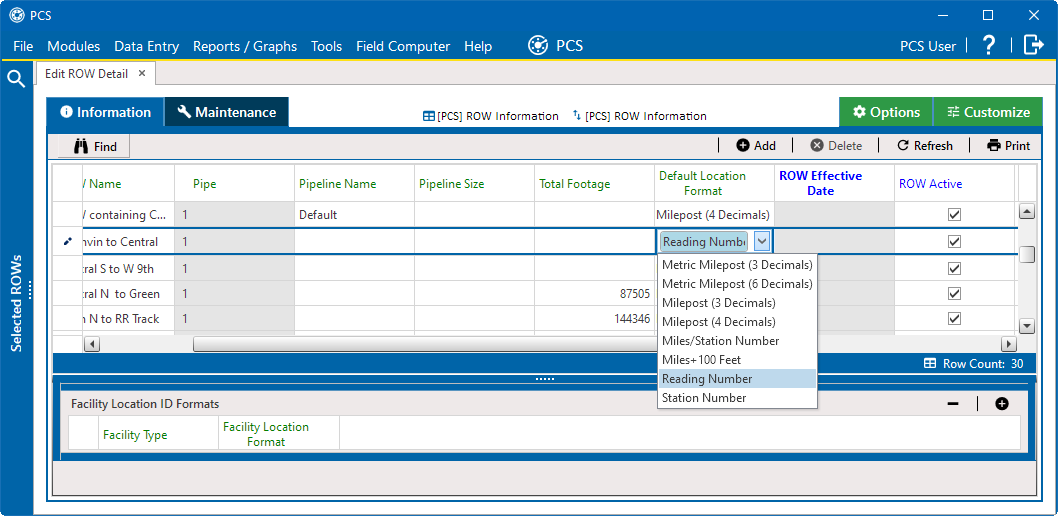Viewport: 1058px width, 516px height.
Task: Uncheck ROW Active for Default pipeline row
Action: (954, 214)
